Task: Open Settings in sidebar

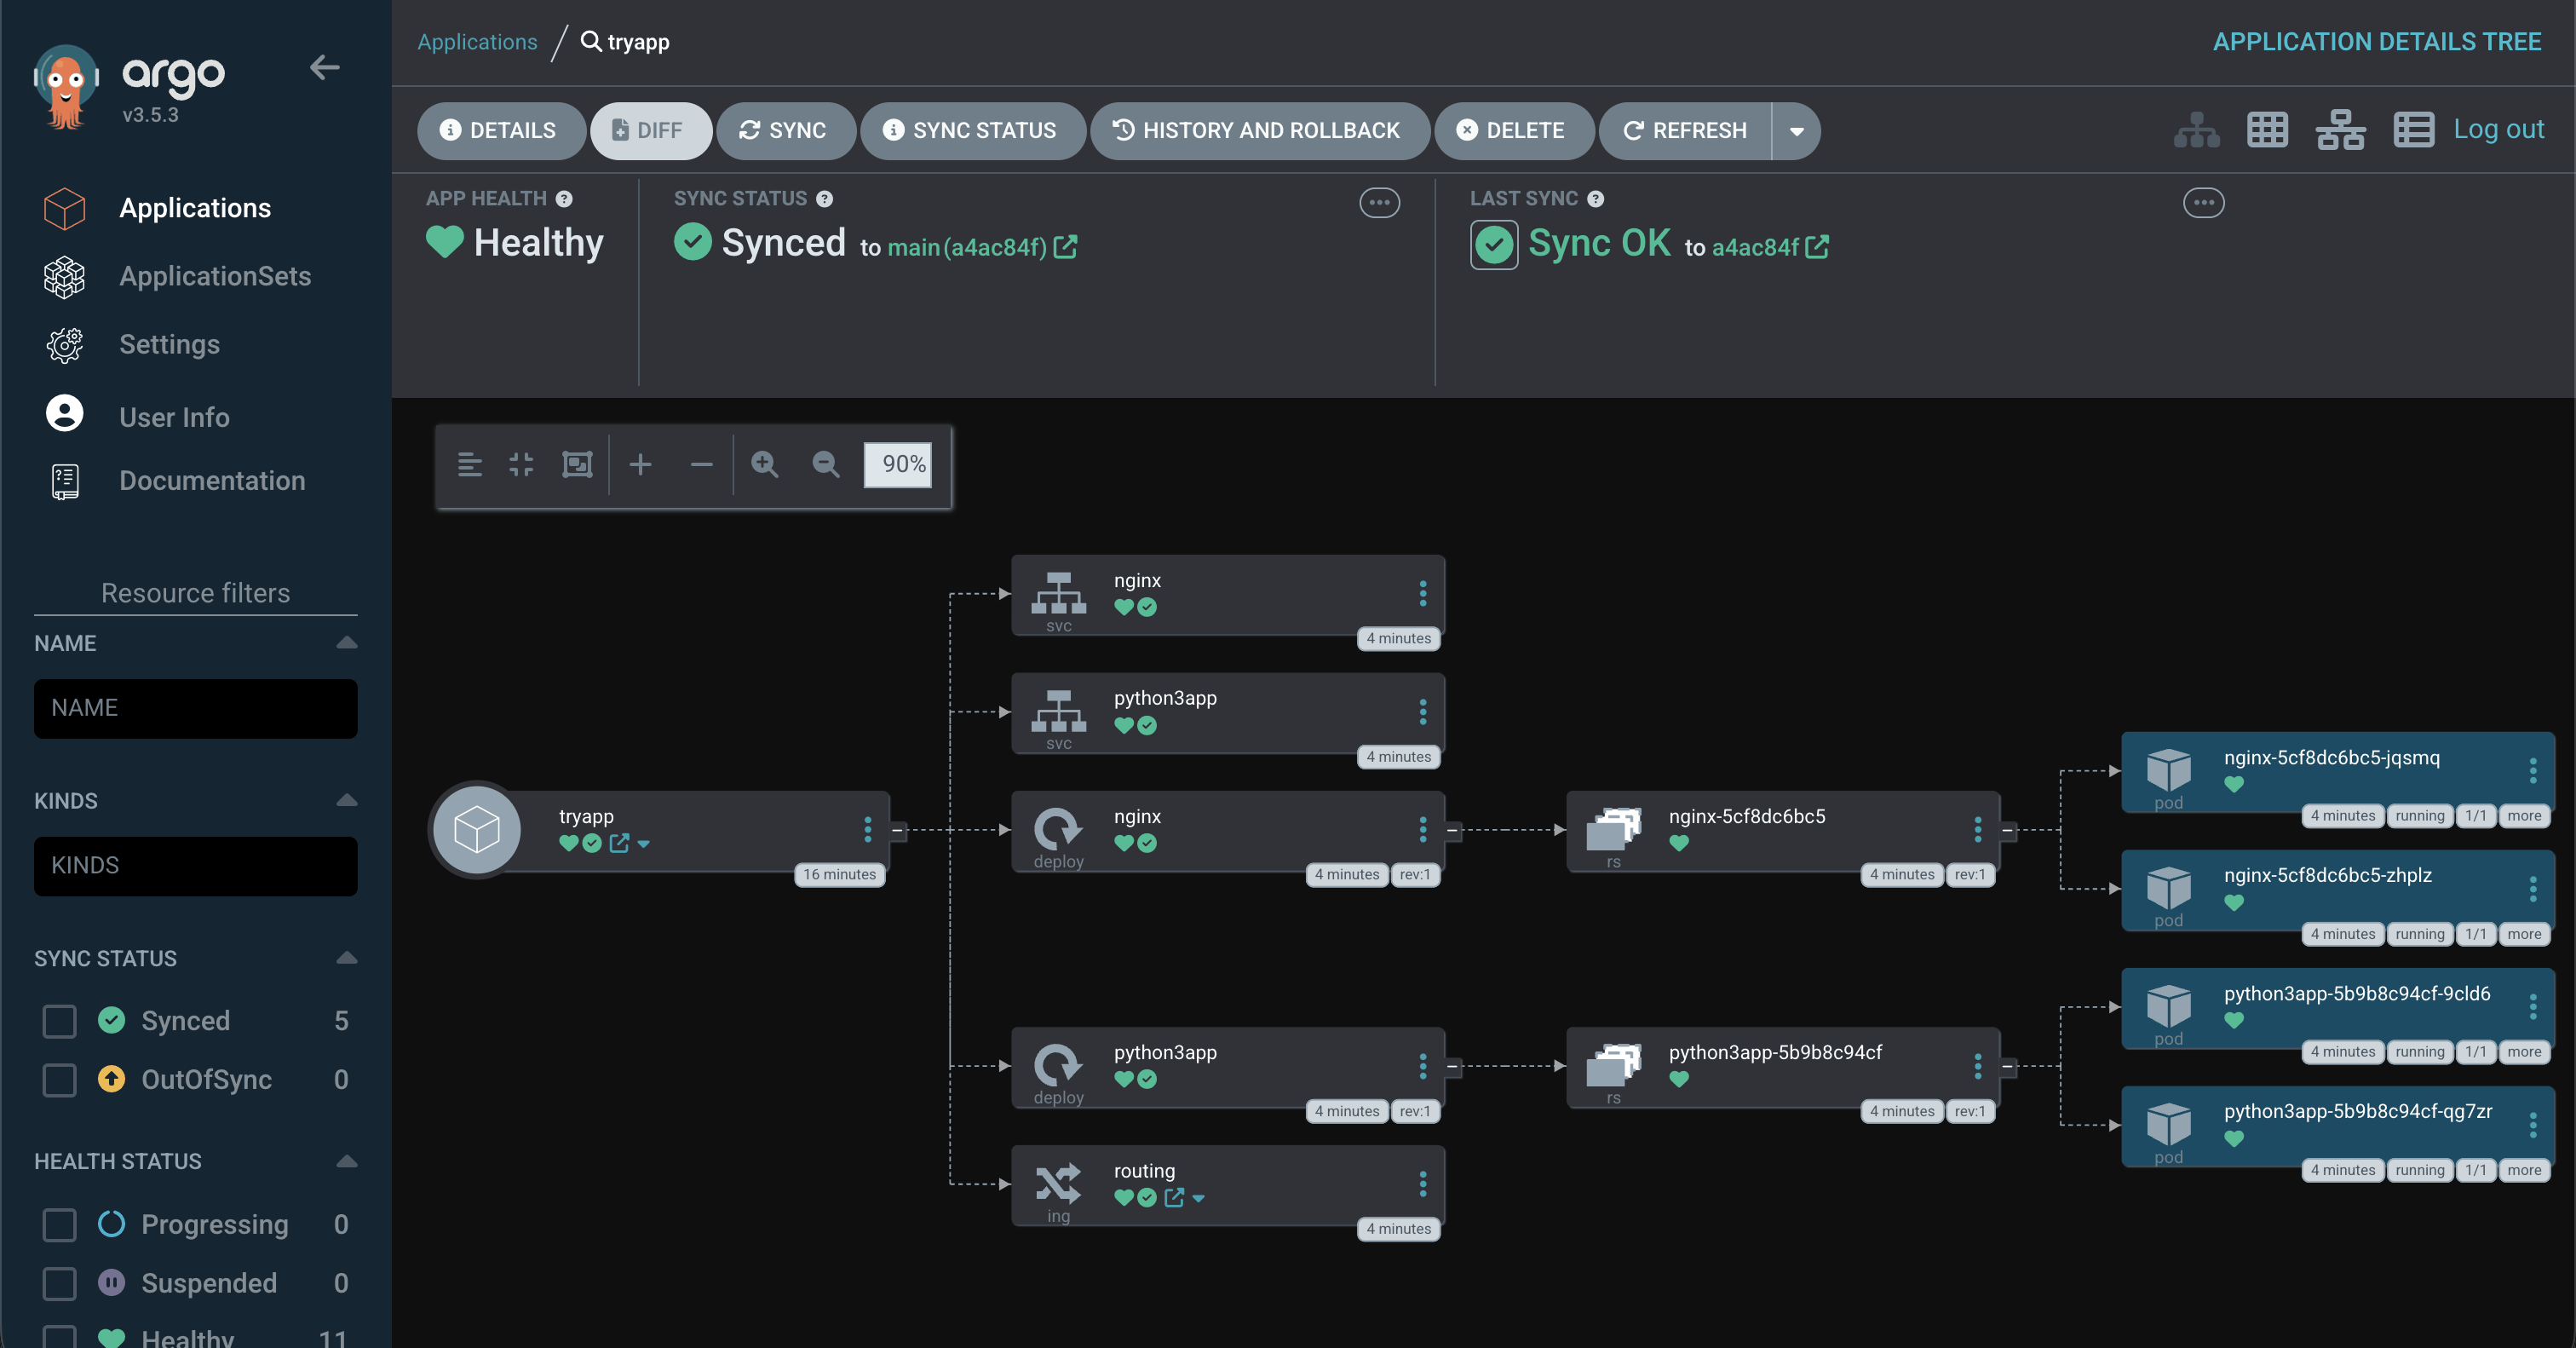Action: (x=169, y=344)
